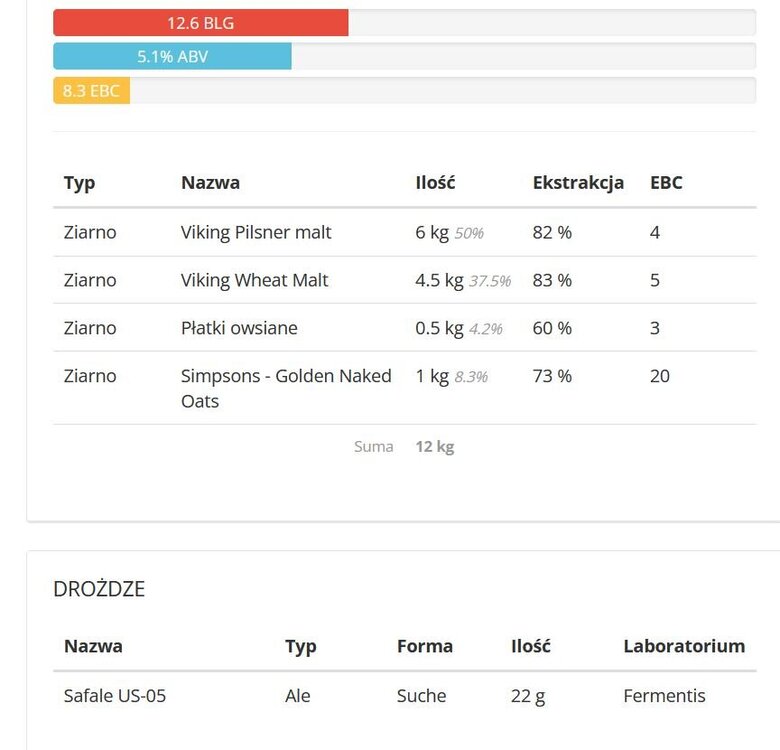Click the 6 kg amount cell
The height and width of the screenshot is (750, 780).
coord(432,232)
